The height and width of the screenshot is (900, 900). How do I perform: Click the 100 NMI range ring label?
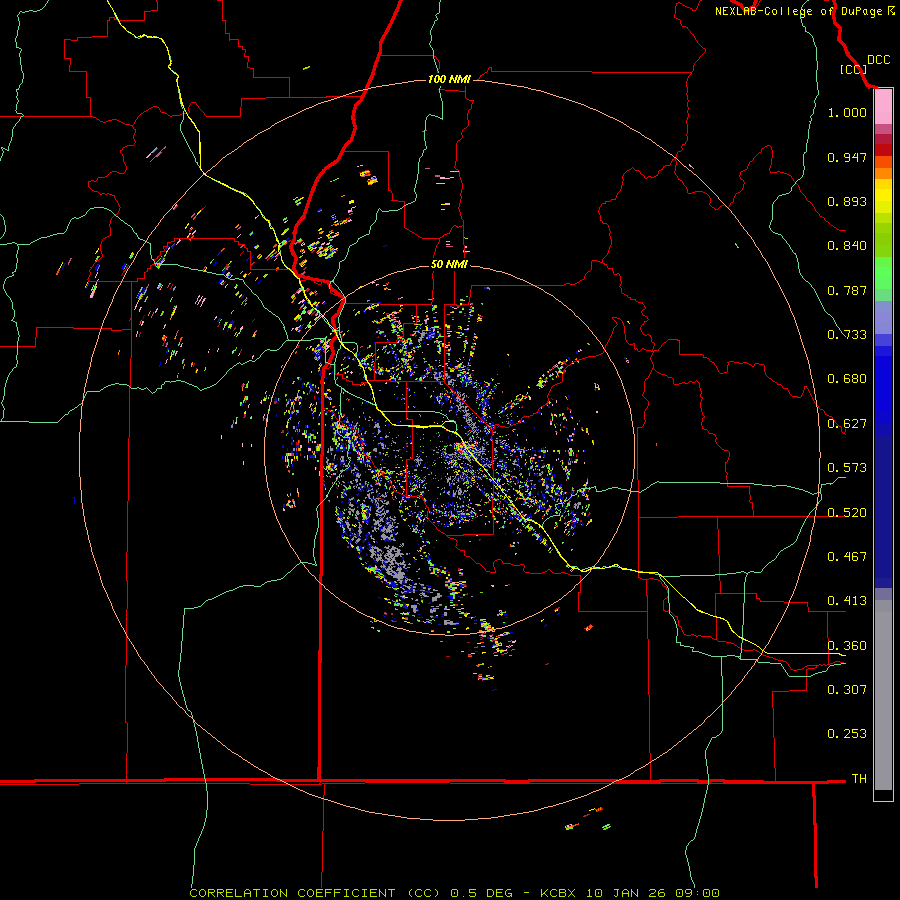(x=449, y=79)
